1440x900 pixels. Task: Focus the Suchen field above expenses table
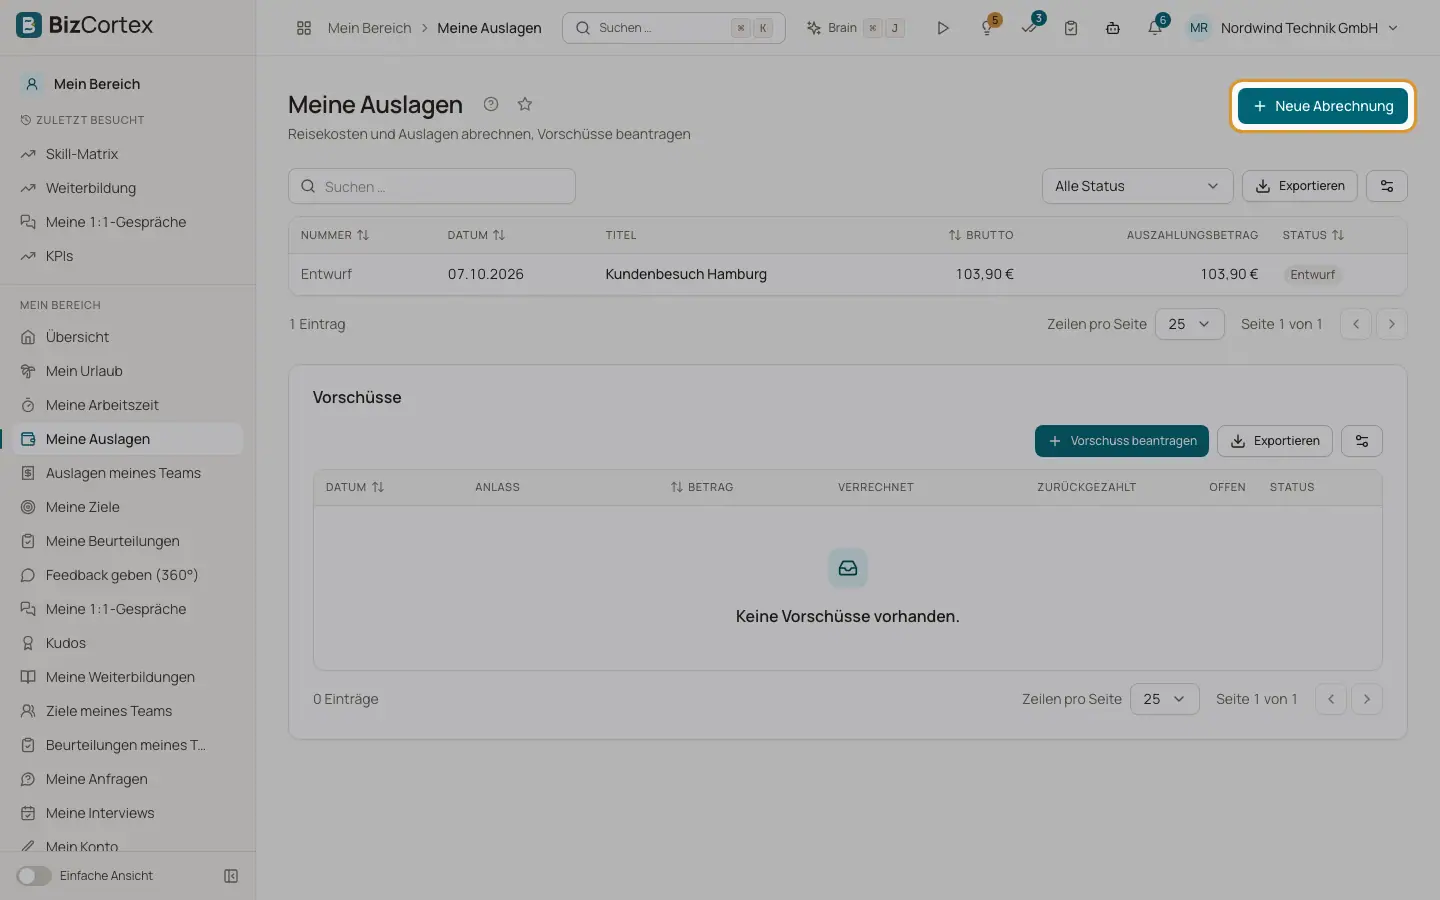point(432,186)
